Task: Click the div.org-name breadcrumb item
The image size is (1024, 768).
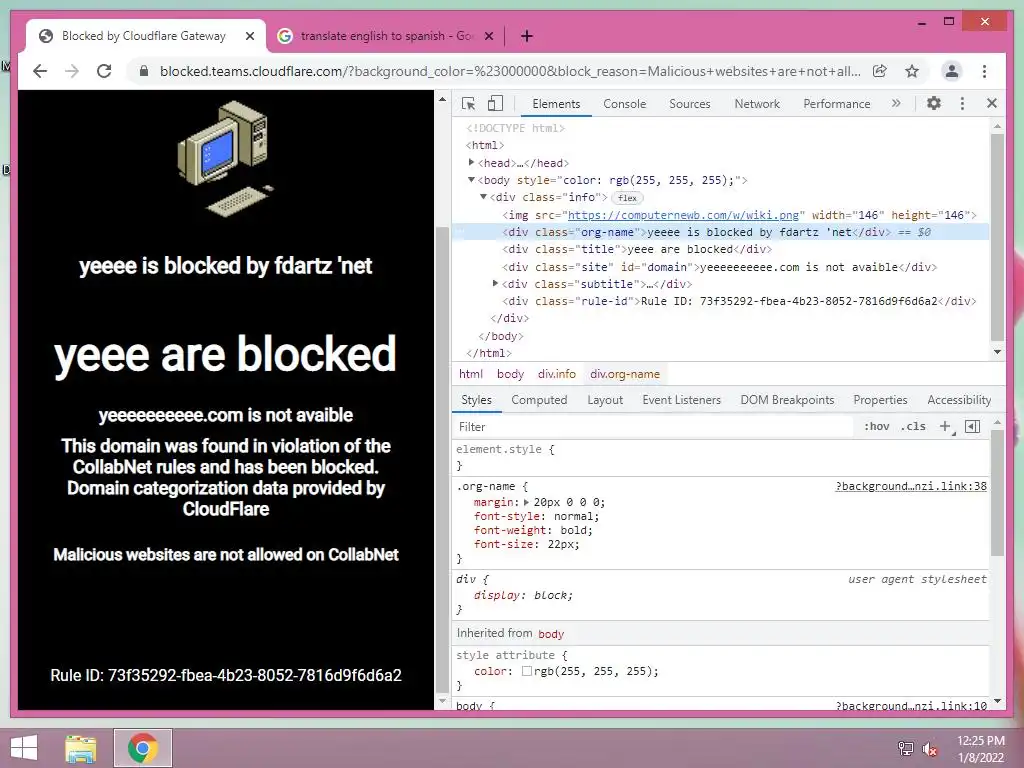Action: [x=625, y=374]
